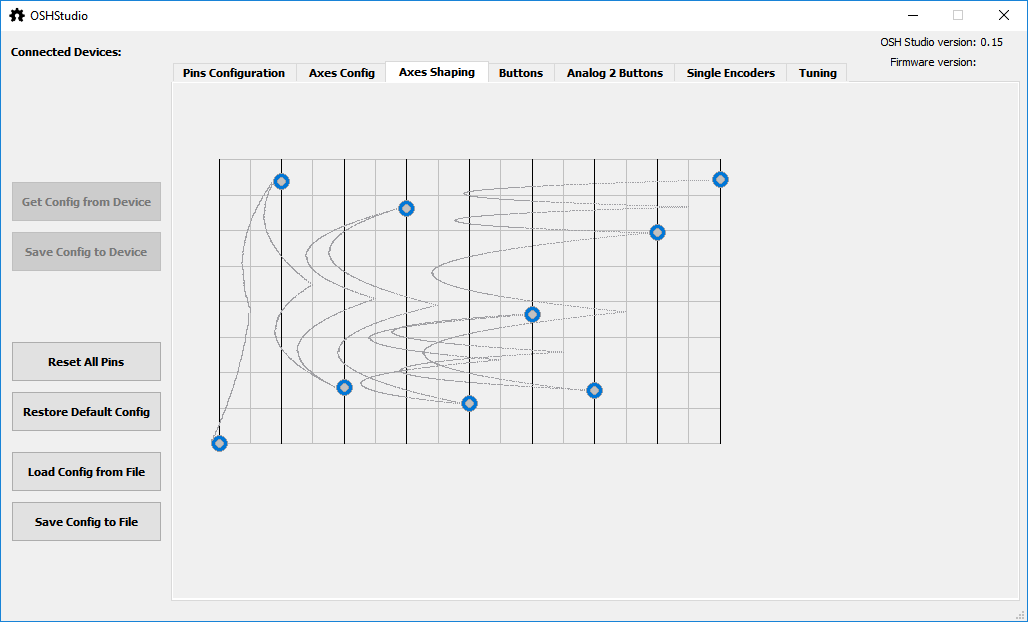Click the Reset All Pins button
This screenshot has height=622, width=1028.
86,362
